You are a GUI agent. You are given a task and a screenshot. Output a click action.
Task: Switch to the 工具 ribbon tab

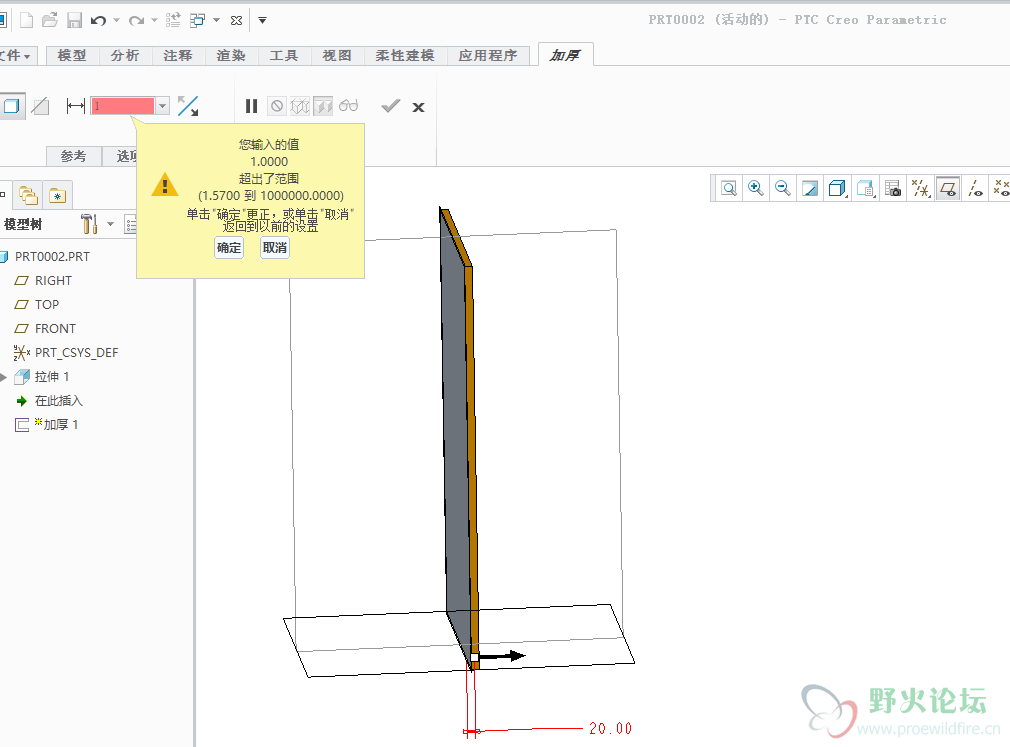(283, 56)
